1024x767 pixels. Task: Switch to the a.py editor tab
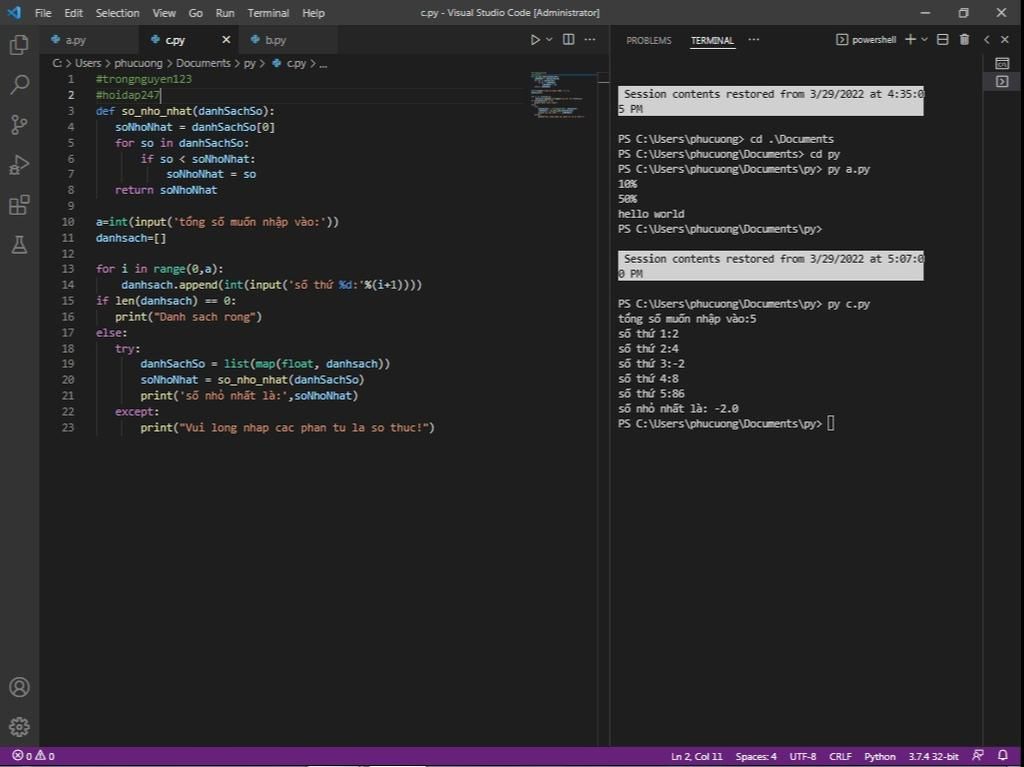coord(89,40)
